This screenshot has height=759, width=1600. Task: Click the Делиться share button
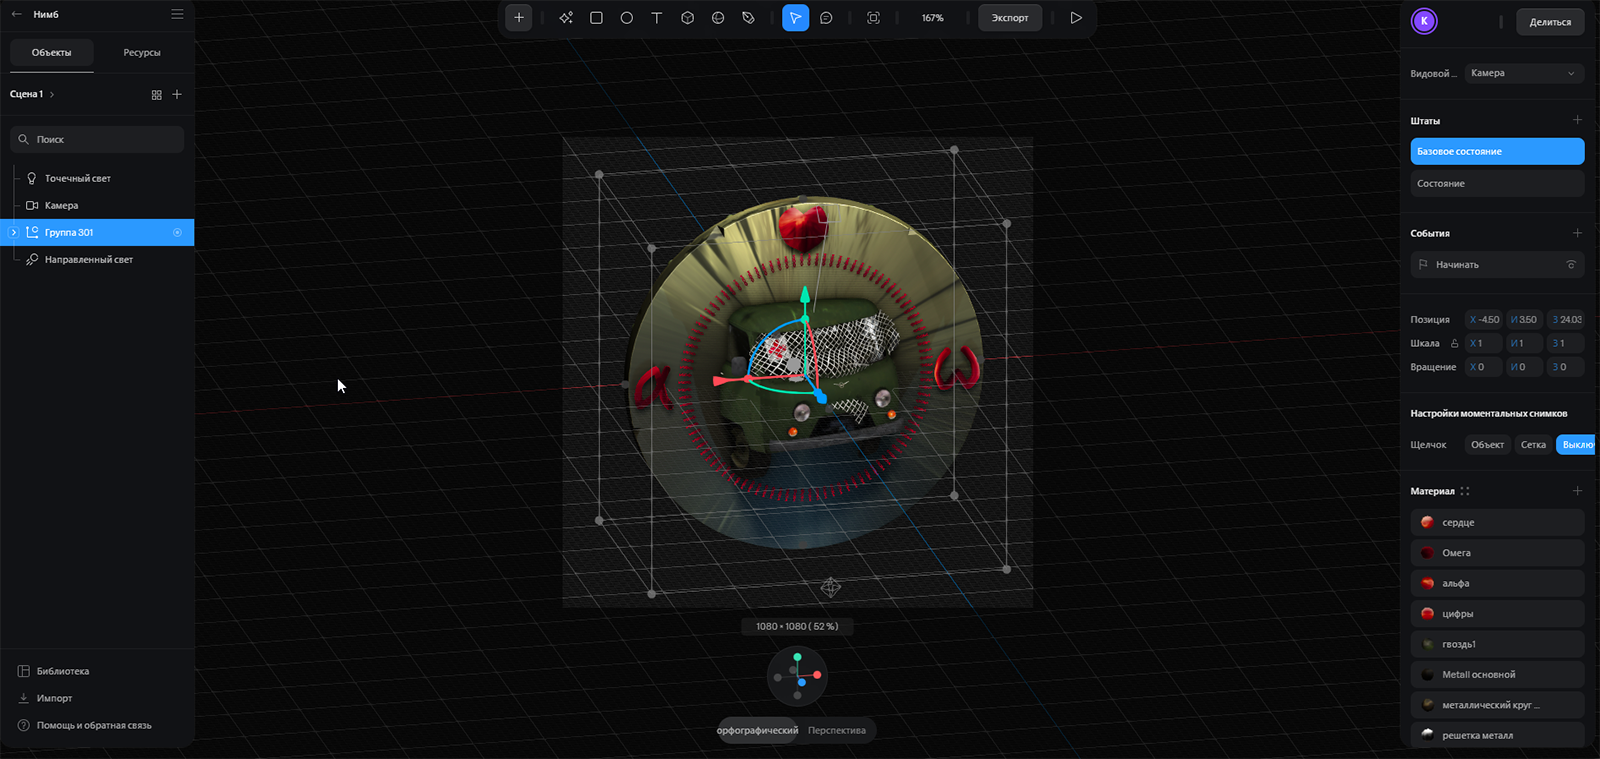coord(1549,22)
